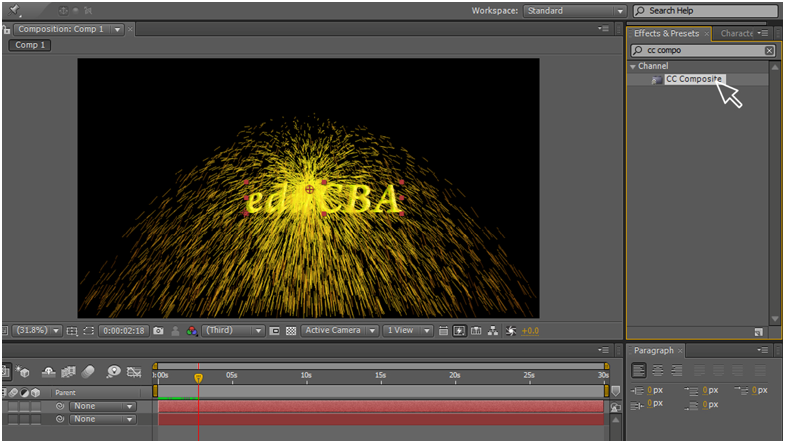This screenshot has width=785, height=443.
Task: Enable frame blending for the composition
Action: (69, 371)
